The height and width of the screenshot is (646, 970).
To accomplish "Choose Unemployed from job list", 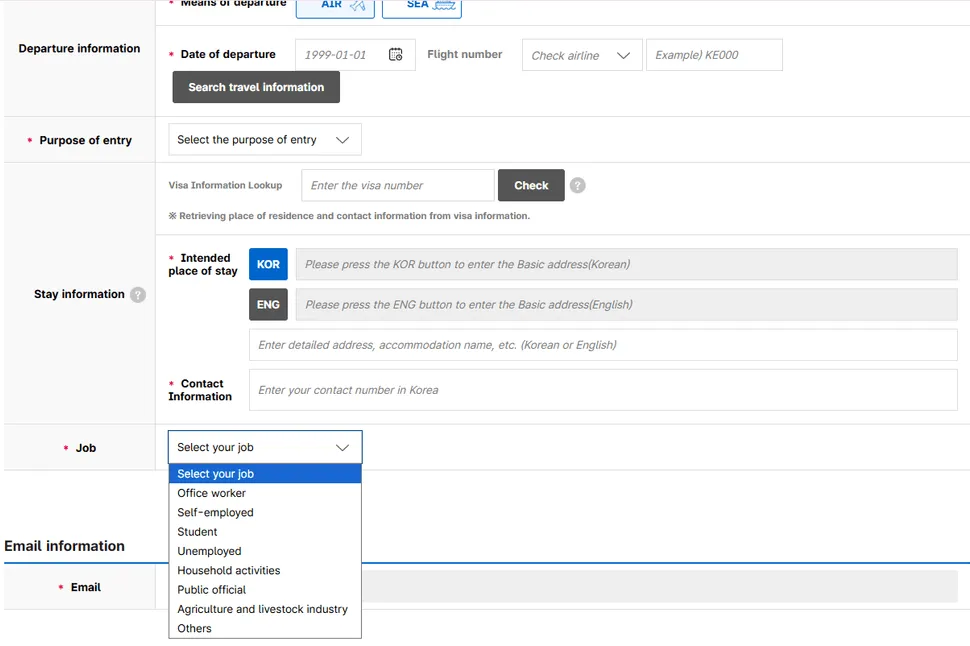I will pyautogui.click(x=265, y=551).
